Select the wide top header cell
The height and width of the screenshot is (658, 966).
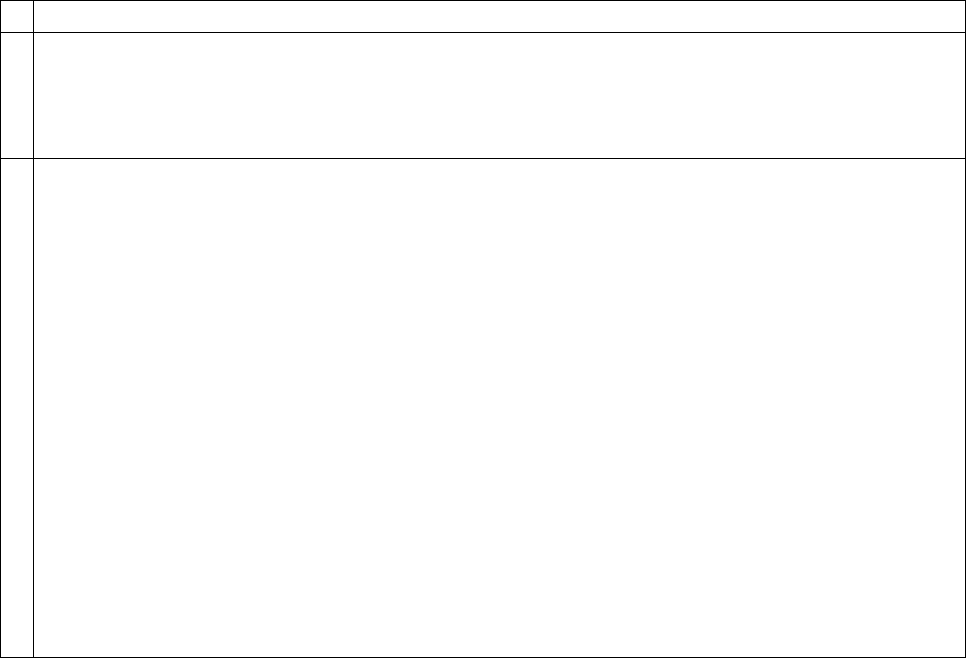(499, 16)
